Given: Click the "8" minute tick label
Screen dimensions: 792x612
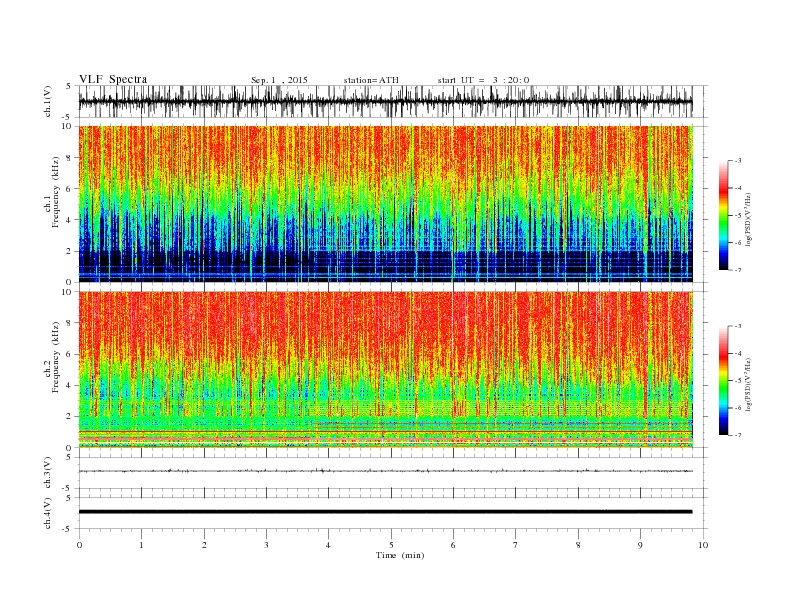Looking at the screenshot, I should tap(578, 545).
